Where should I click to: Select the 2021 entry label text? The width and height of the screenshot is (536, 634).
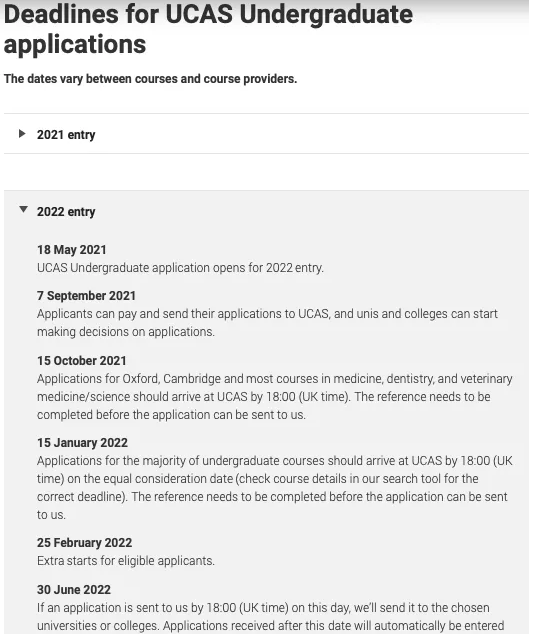pyautogui.click(x=66, y=135)
